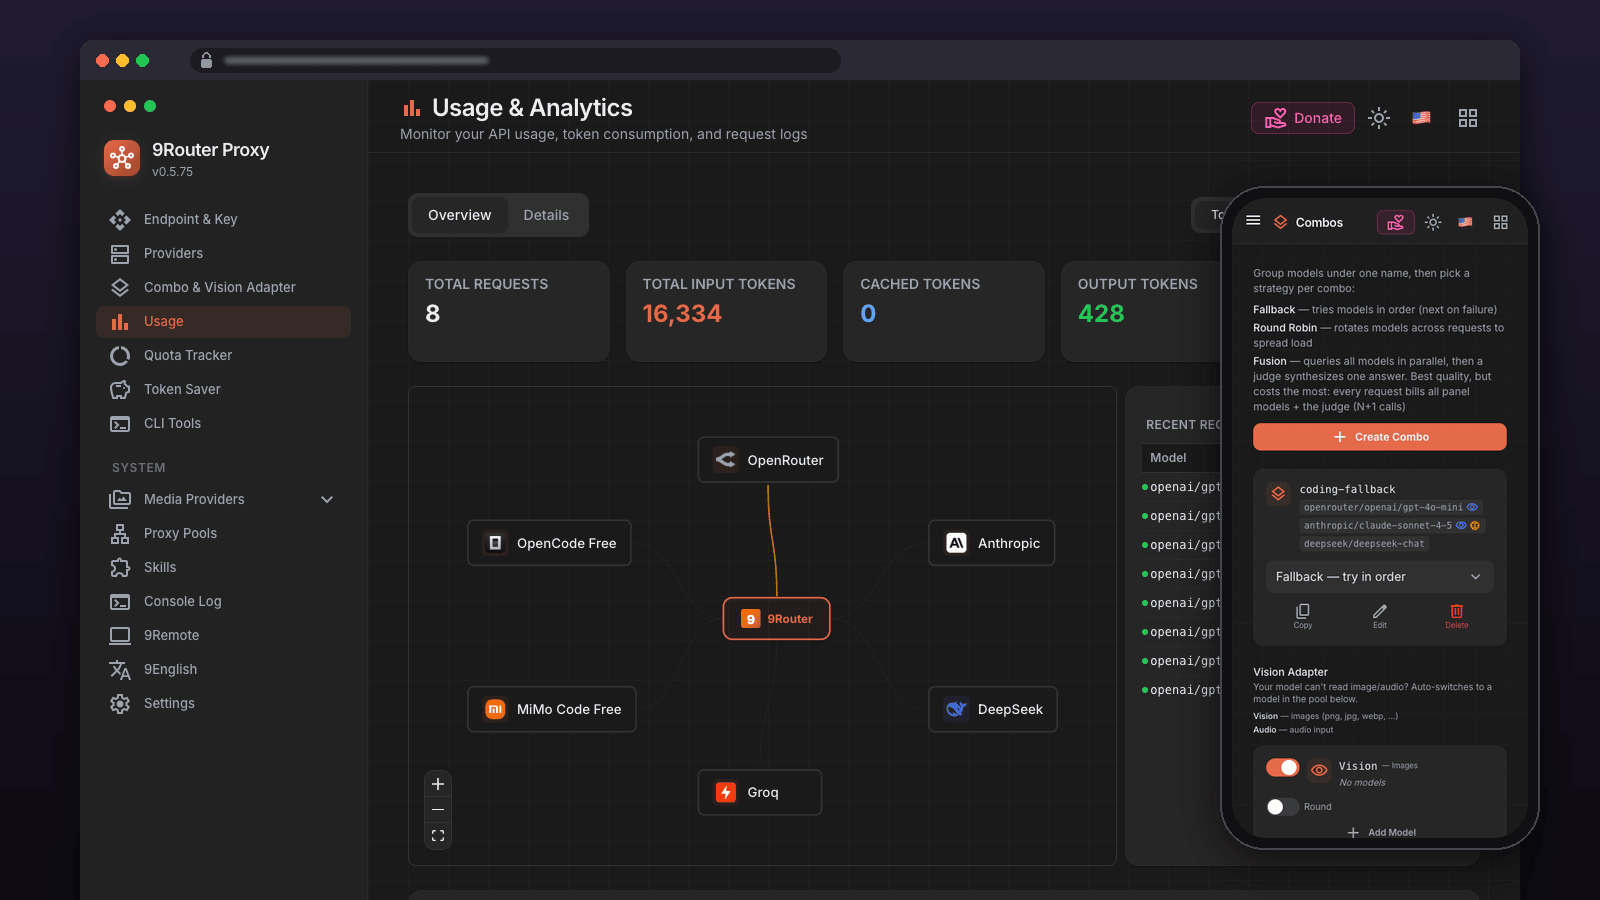
Task: Select the Anthropic provider node
Action: 992,543
